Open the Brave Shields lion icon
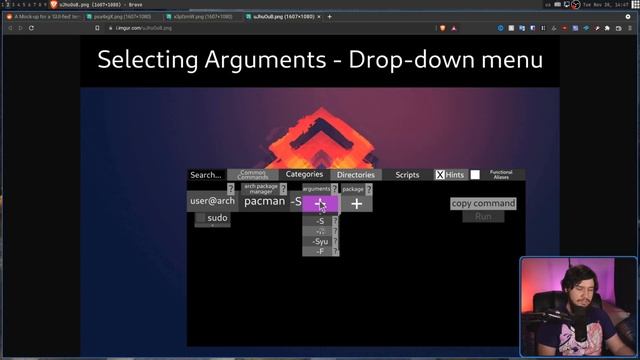Viewport: 640px width, 360px height. pyautogui.click(x=442, y=28)
